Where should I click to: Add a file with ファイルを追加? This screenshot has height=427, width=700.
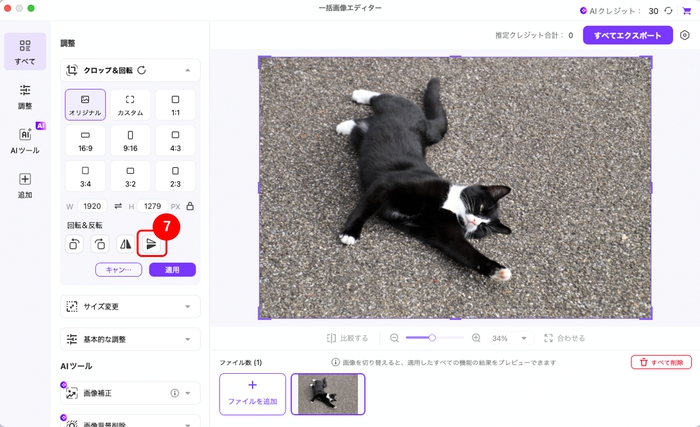(253, 394)
